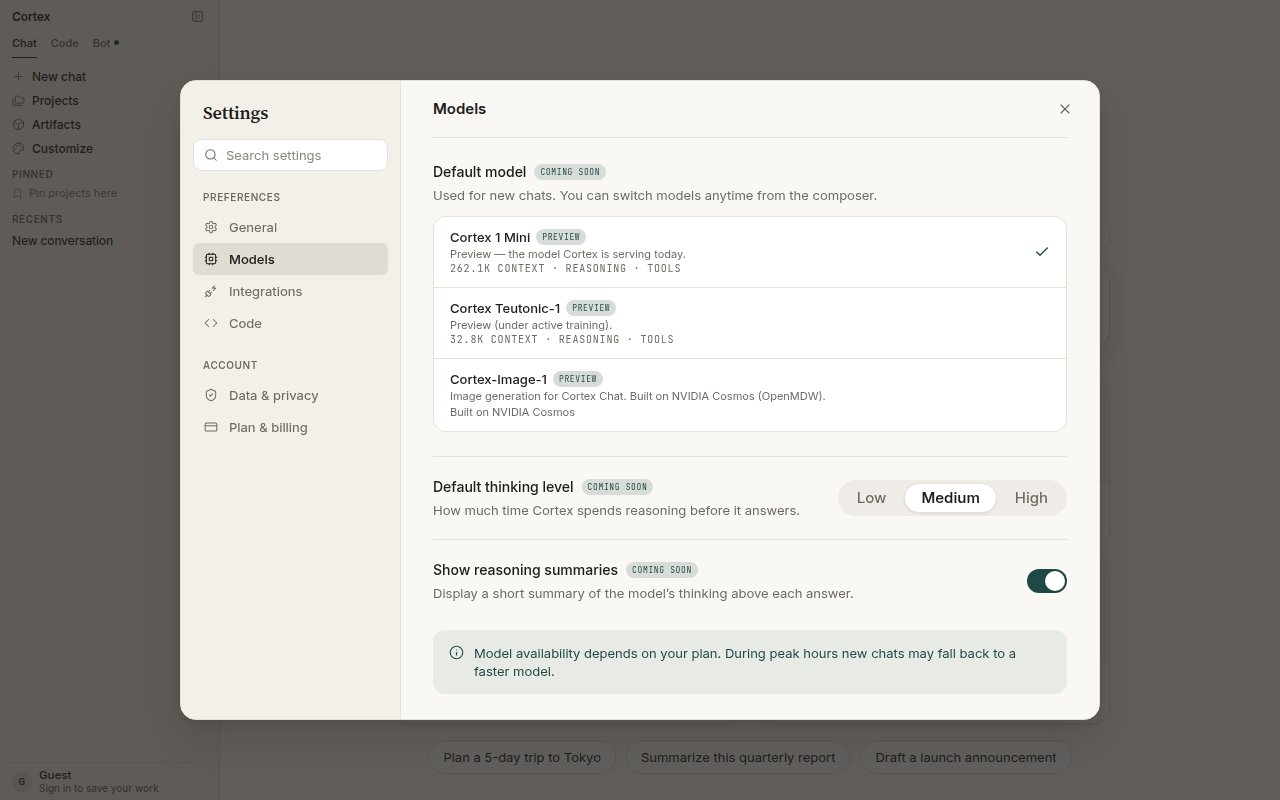Click the pin icon beside Pin projects here
Image resolution: width=1280 pixels, height=800 pixels.
[18, 193]
